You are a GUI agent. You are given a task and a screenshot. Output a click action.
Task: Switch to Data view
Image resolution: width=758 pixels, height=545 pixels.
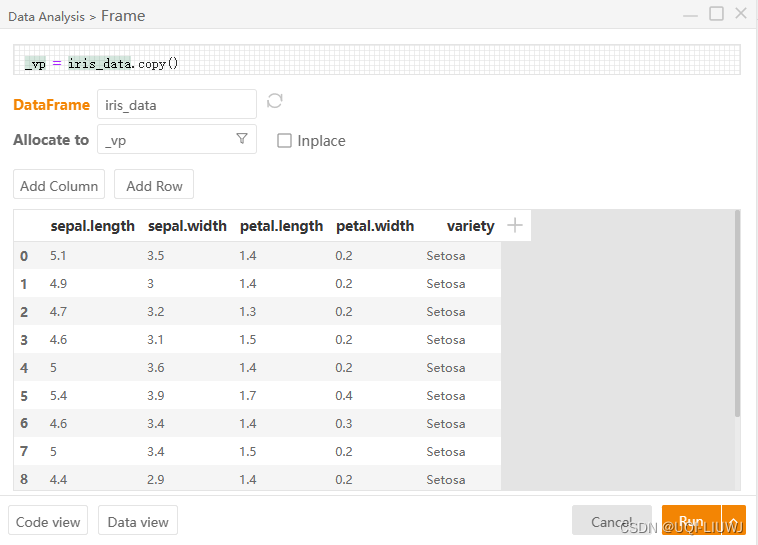click(138, 521)
